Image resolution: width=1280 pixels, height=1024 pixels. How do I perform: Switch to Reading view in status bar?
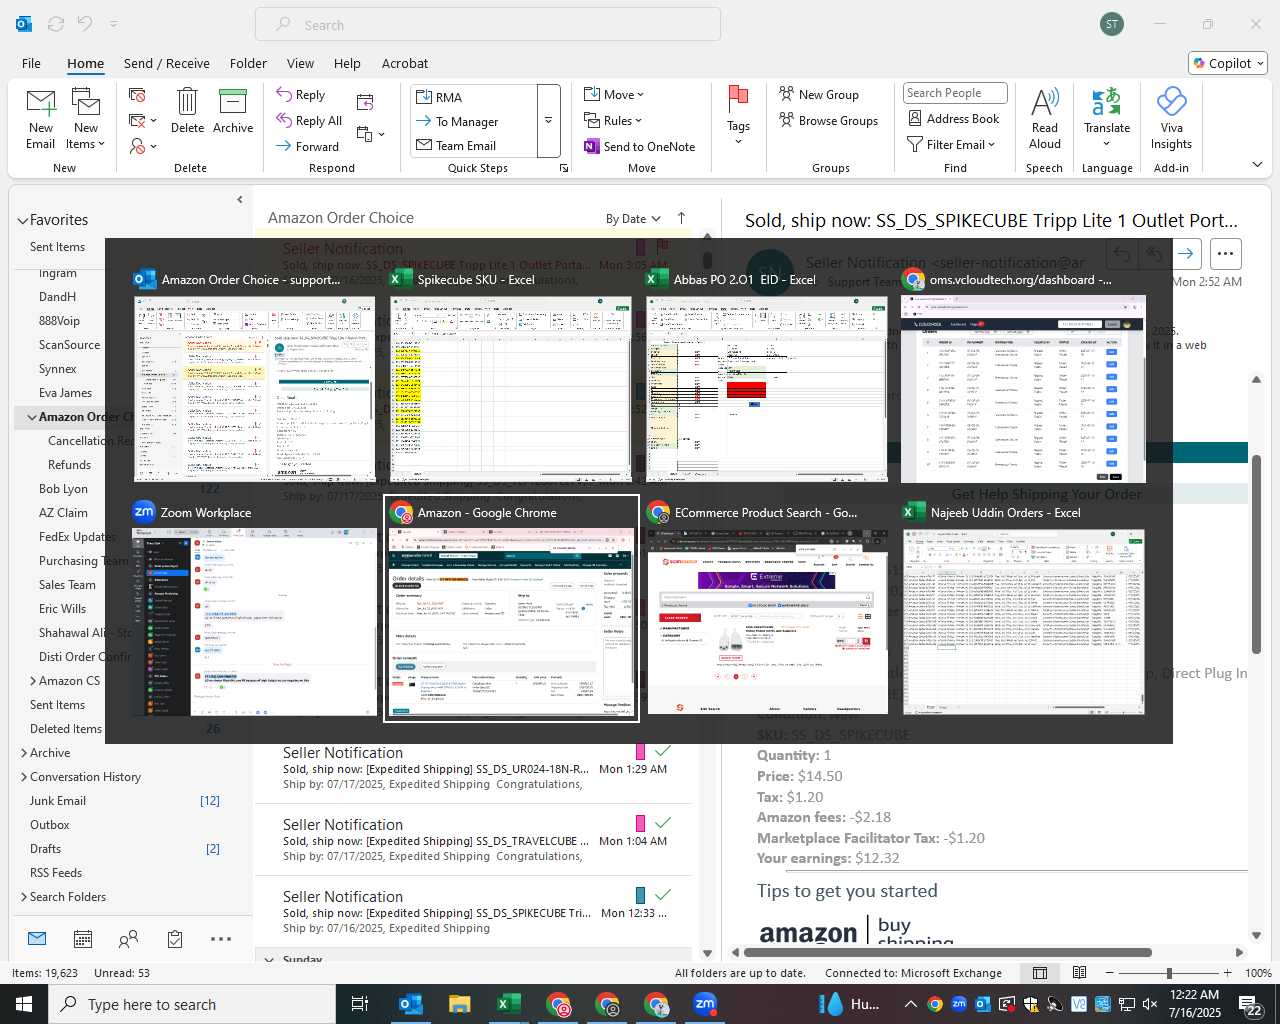coord(1079,973)
